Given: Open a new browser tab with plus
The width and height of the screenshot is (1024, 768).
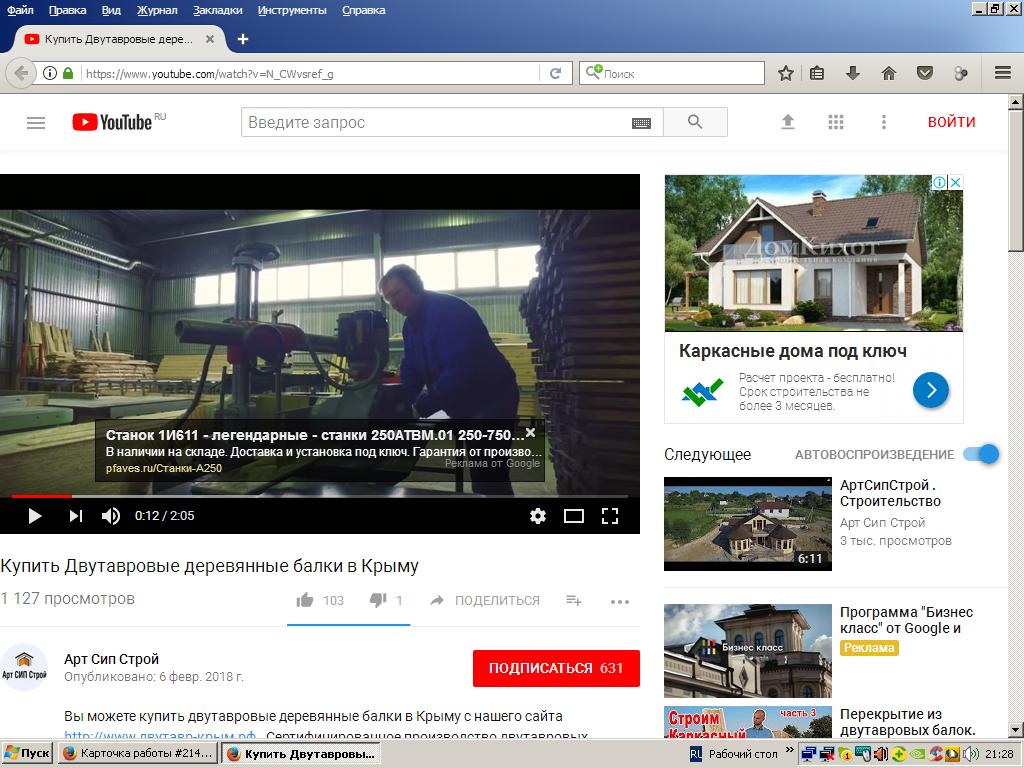Looking at the screenshot, I should click(x=243, y=39).
